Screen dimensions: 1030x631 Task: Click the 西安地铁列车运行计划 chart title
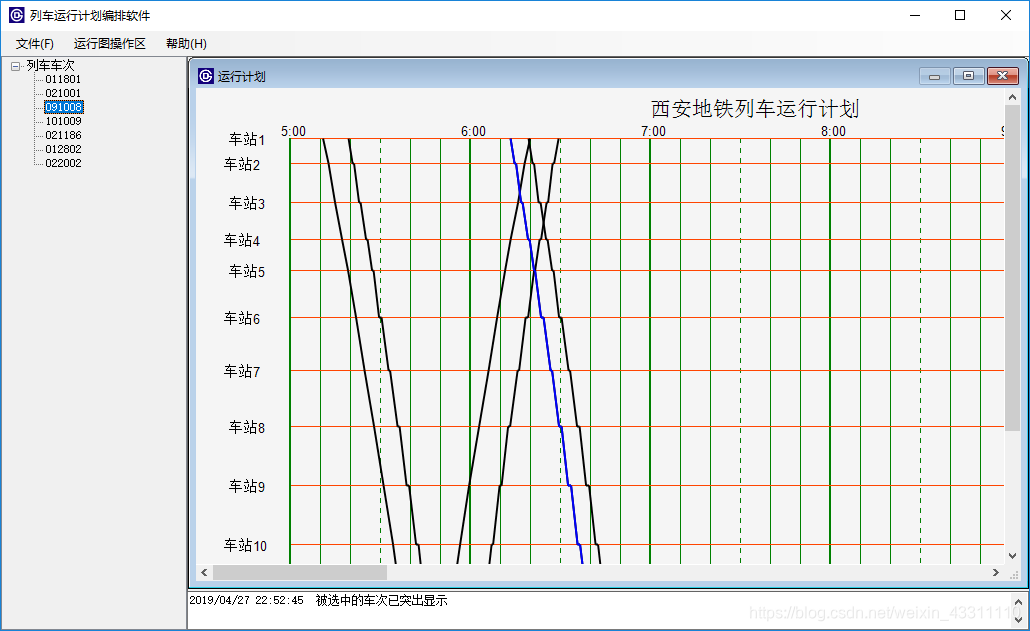coord(755,108)
